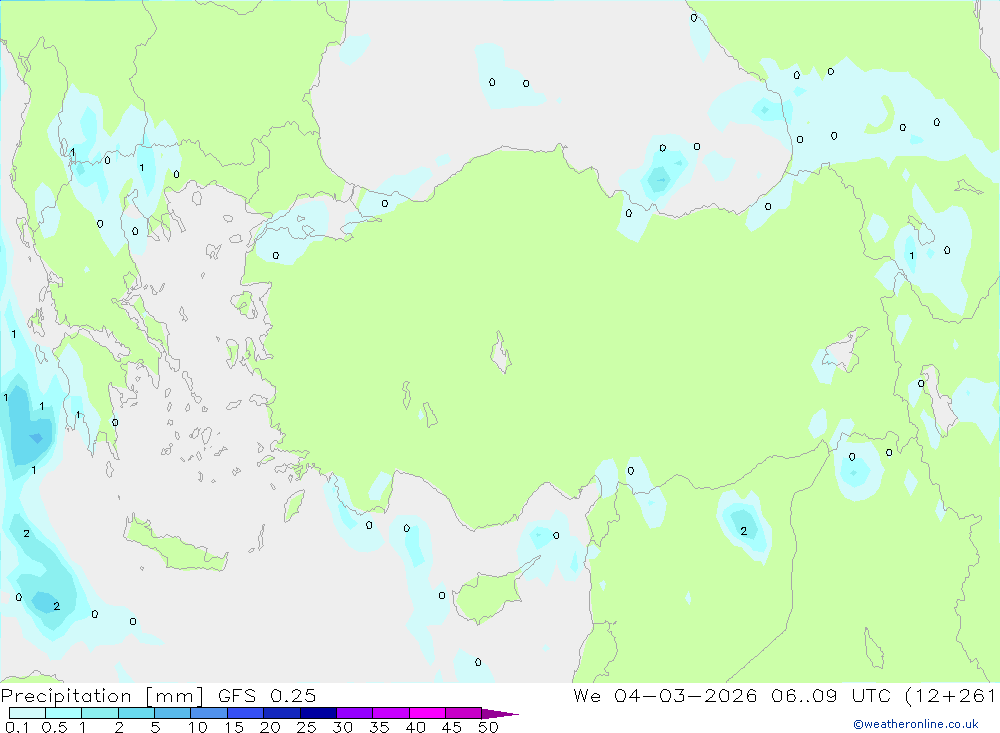
Task: Select the 25–30 mm navy legend swatch
Action: pyautogui.click(x=318, y=713)
